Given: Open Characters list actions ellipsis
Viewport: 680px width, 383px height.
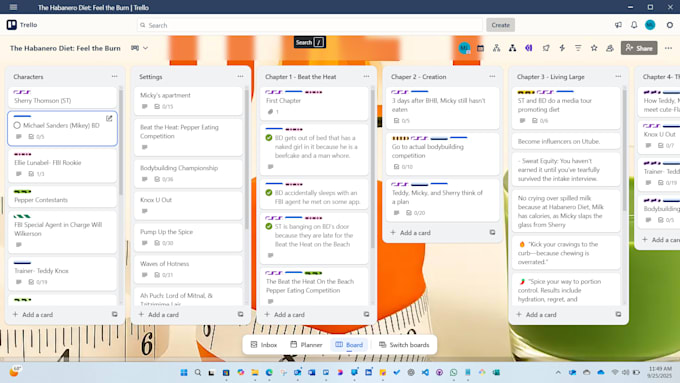Looking at the screenshot, I should click(x=114, y=76).
